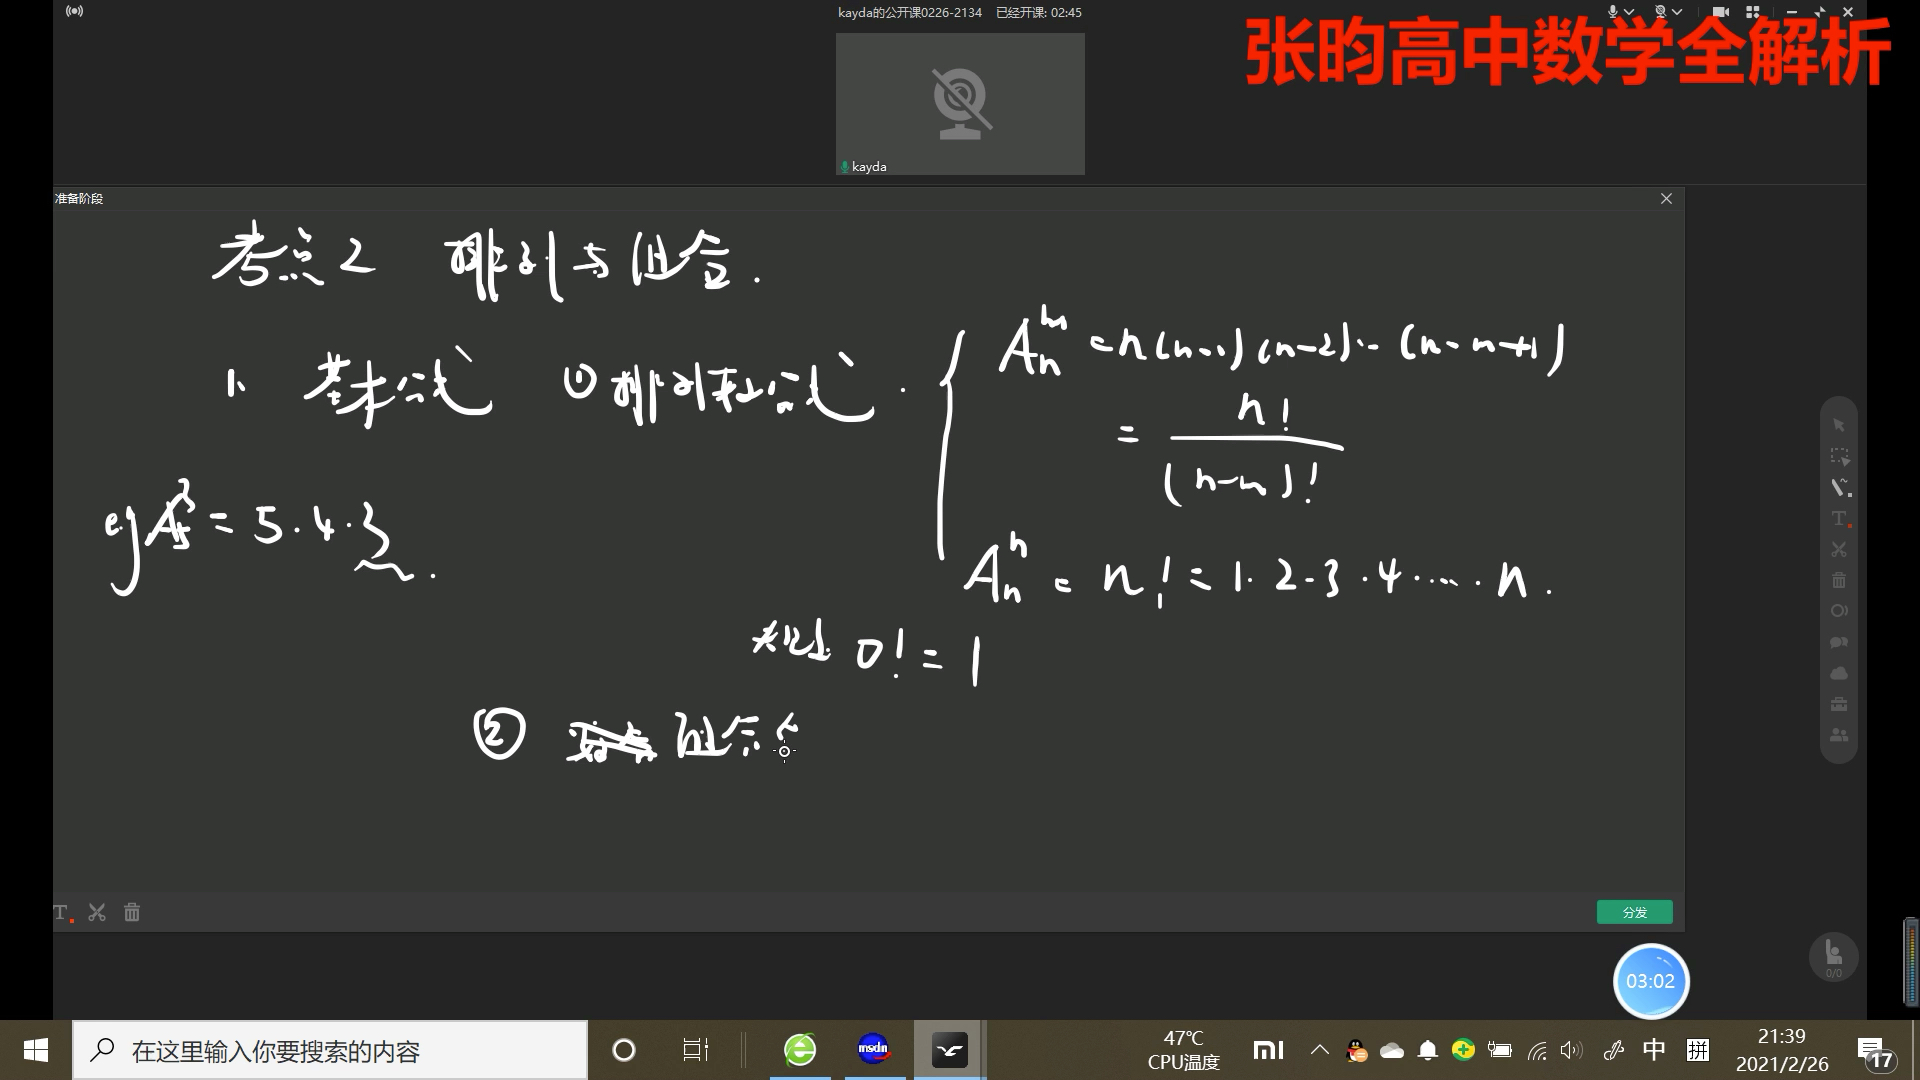Select the text tool in right toolbar
The height and width of the screenshot is (1080, 1920).
[1839, 519]
